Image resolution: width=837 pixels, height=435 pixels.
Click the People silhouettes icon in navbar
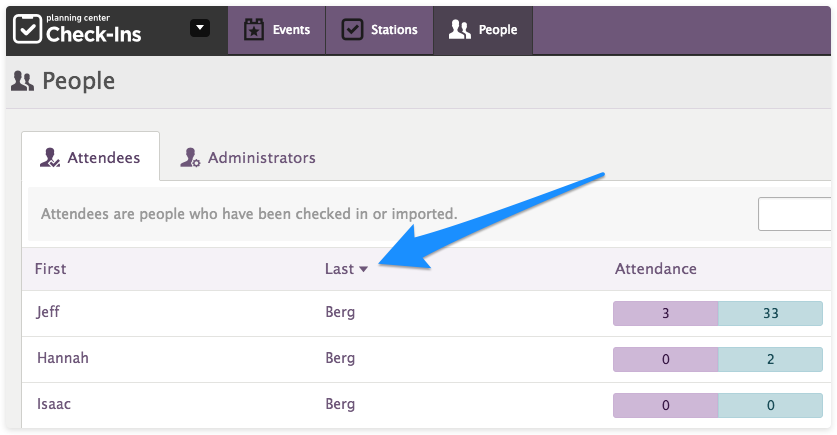[459, 30]
